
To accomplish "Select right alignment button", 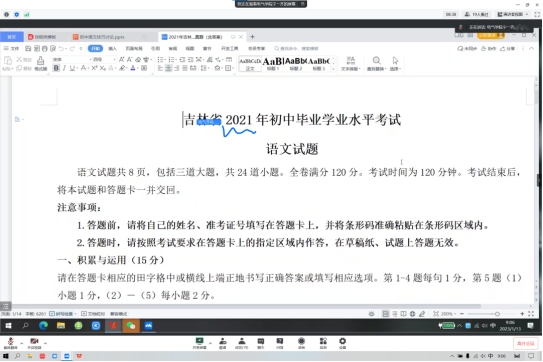I will [177, 68].
